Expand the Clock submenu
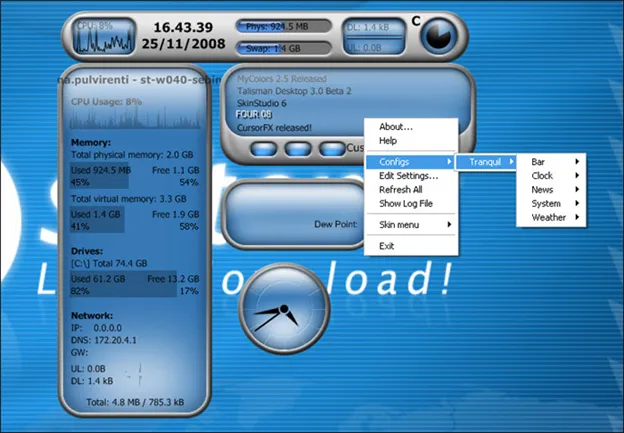The height and width of the screenshot is (433, 624). pos(551,176)
